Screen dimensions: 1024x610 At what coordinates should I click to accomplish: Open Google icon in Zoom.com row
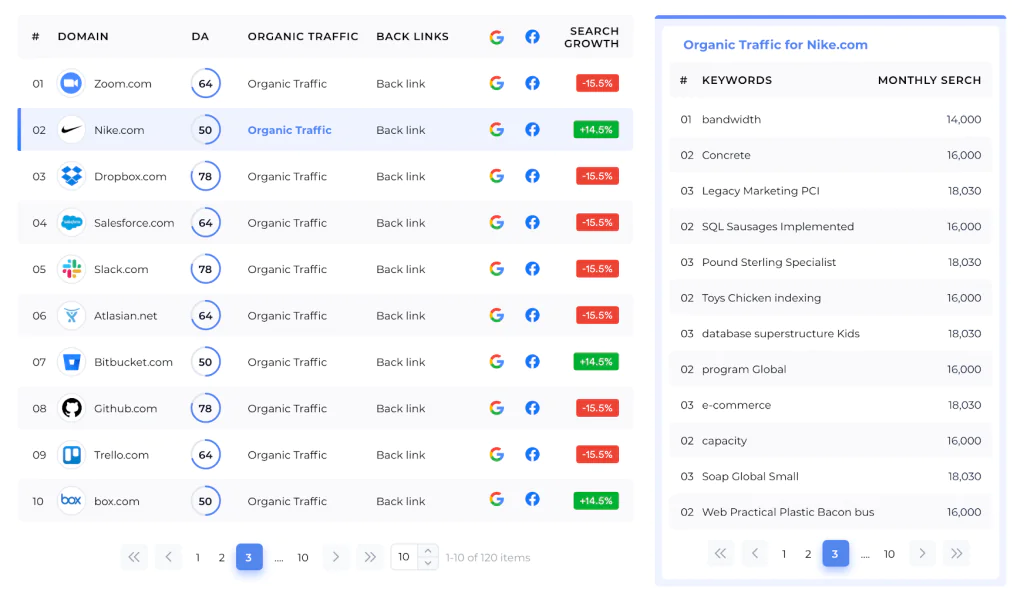[496, 83]
